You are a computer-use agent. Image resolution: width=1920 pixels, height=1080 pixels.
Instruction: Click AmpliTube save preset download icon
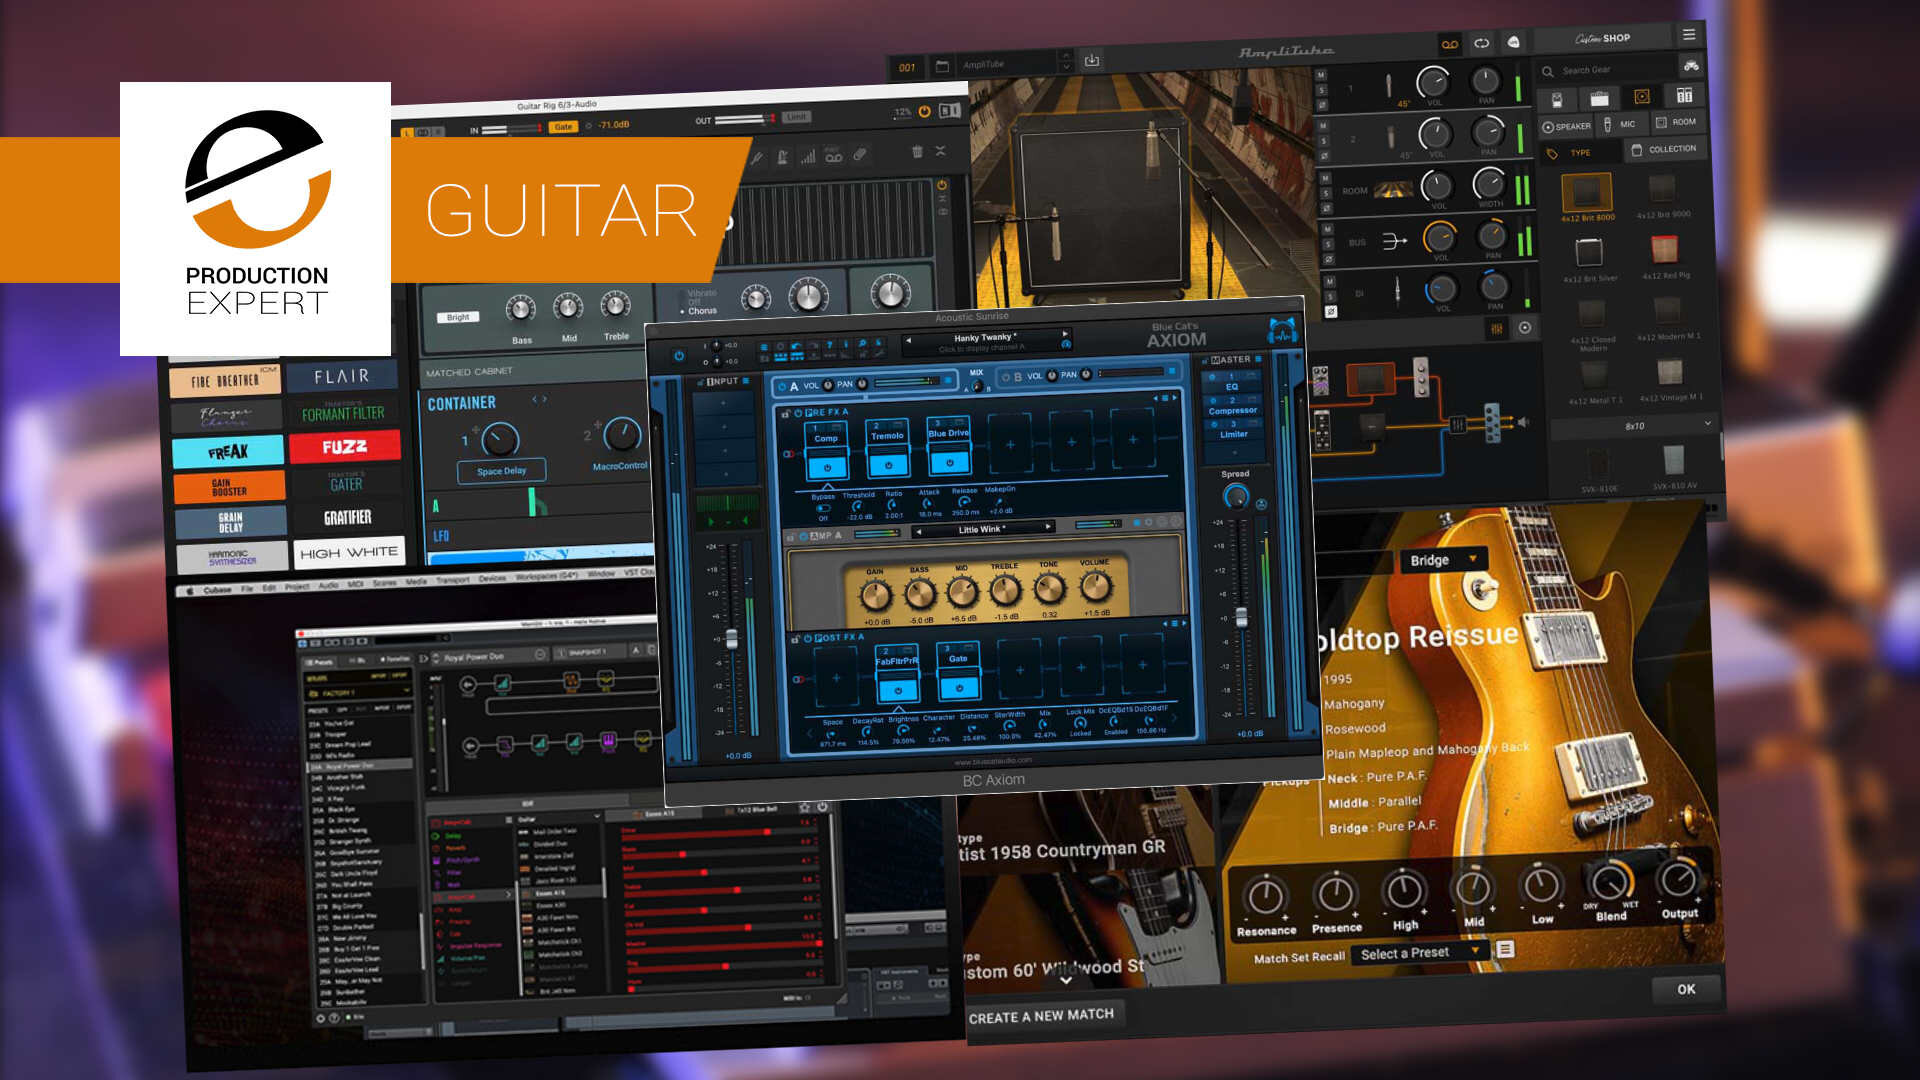[1092, 61]
